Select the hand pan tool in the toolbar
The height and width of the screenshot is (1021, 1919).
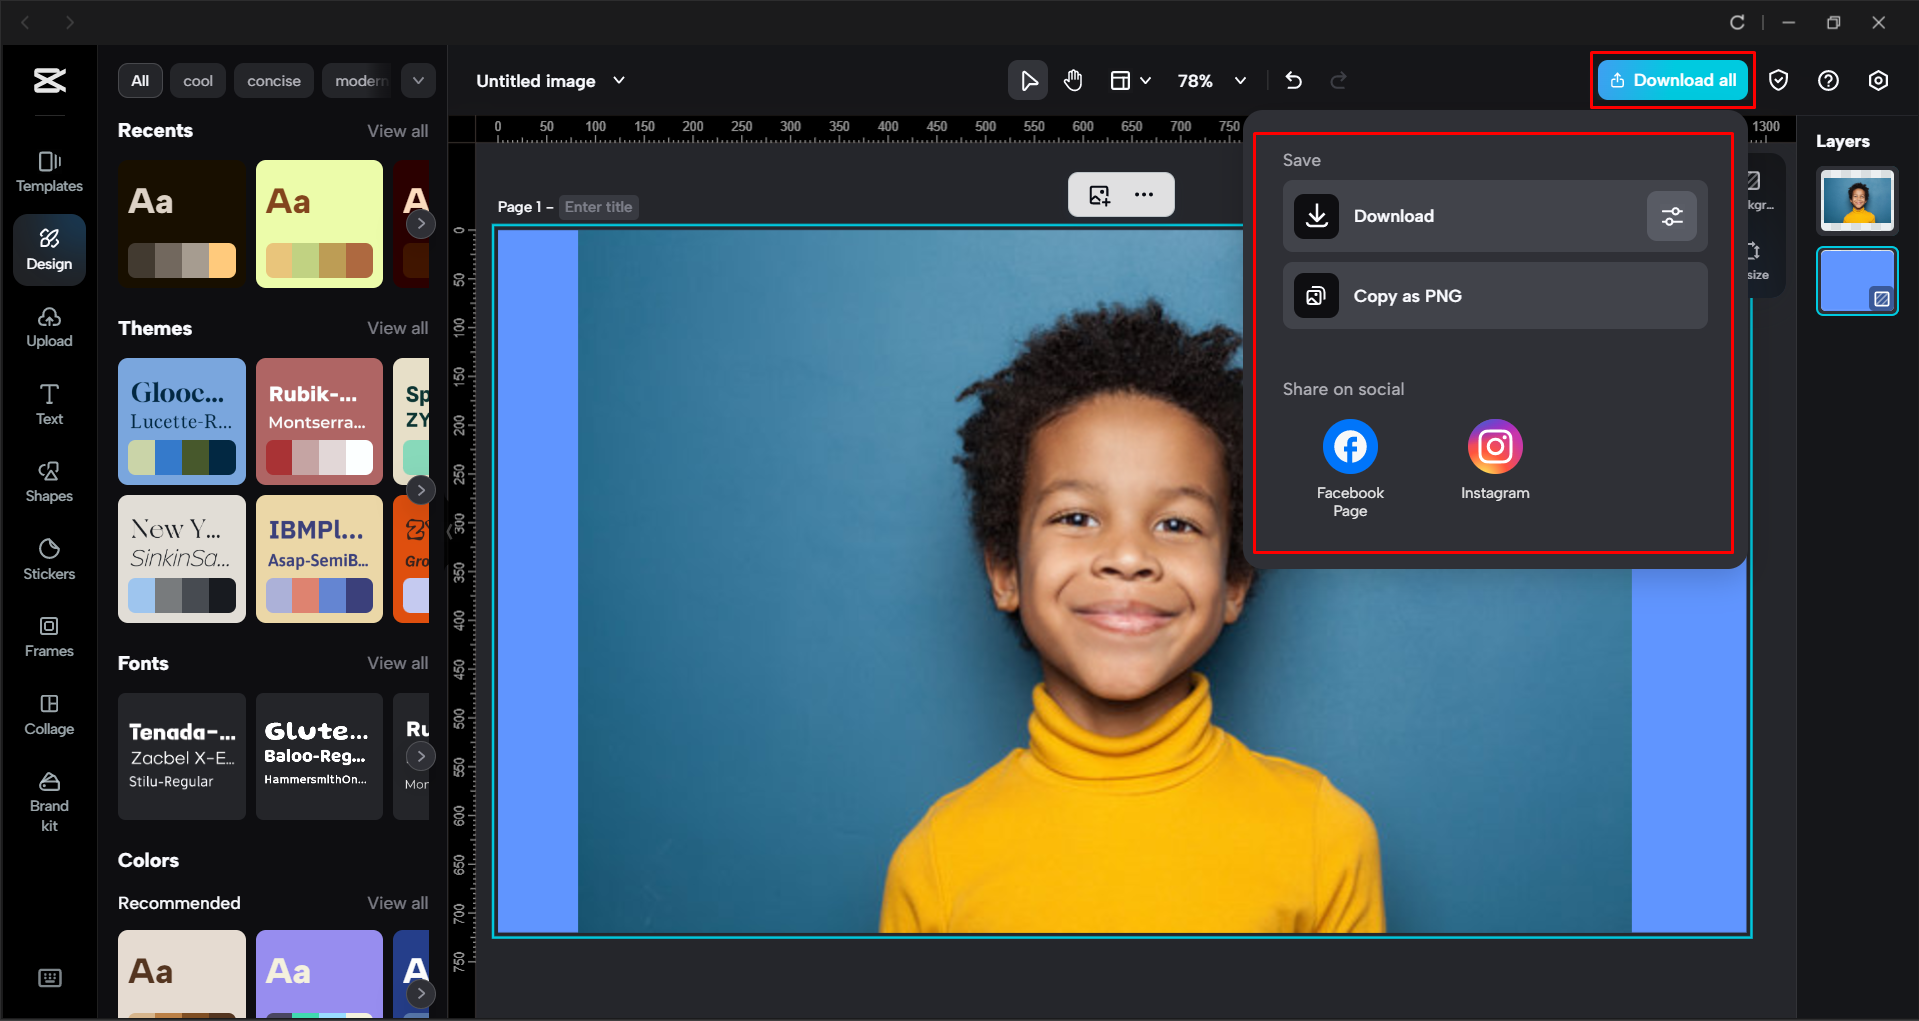1073,80
